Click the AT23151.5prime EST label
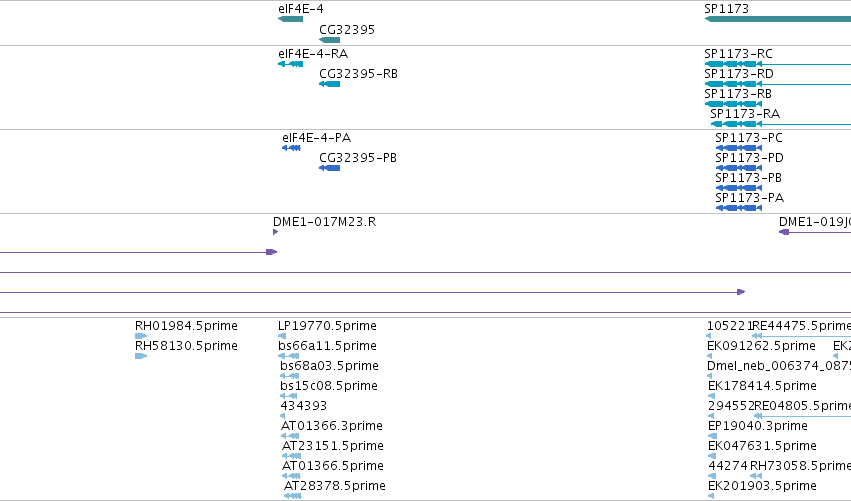 tap(333, 446)
